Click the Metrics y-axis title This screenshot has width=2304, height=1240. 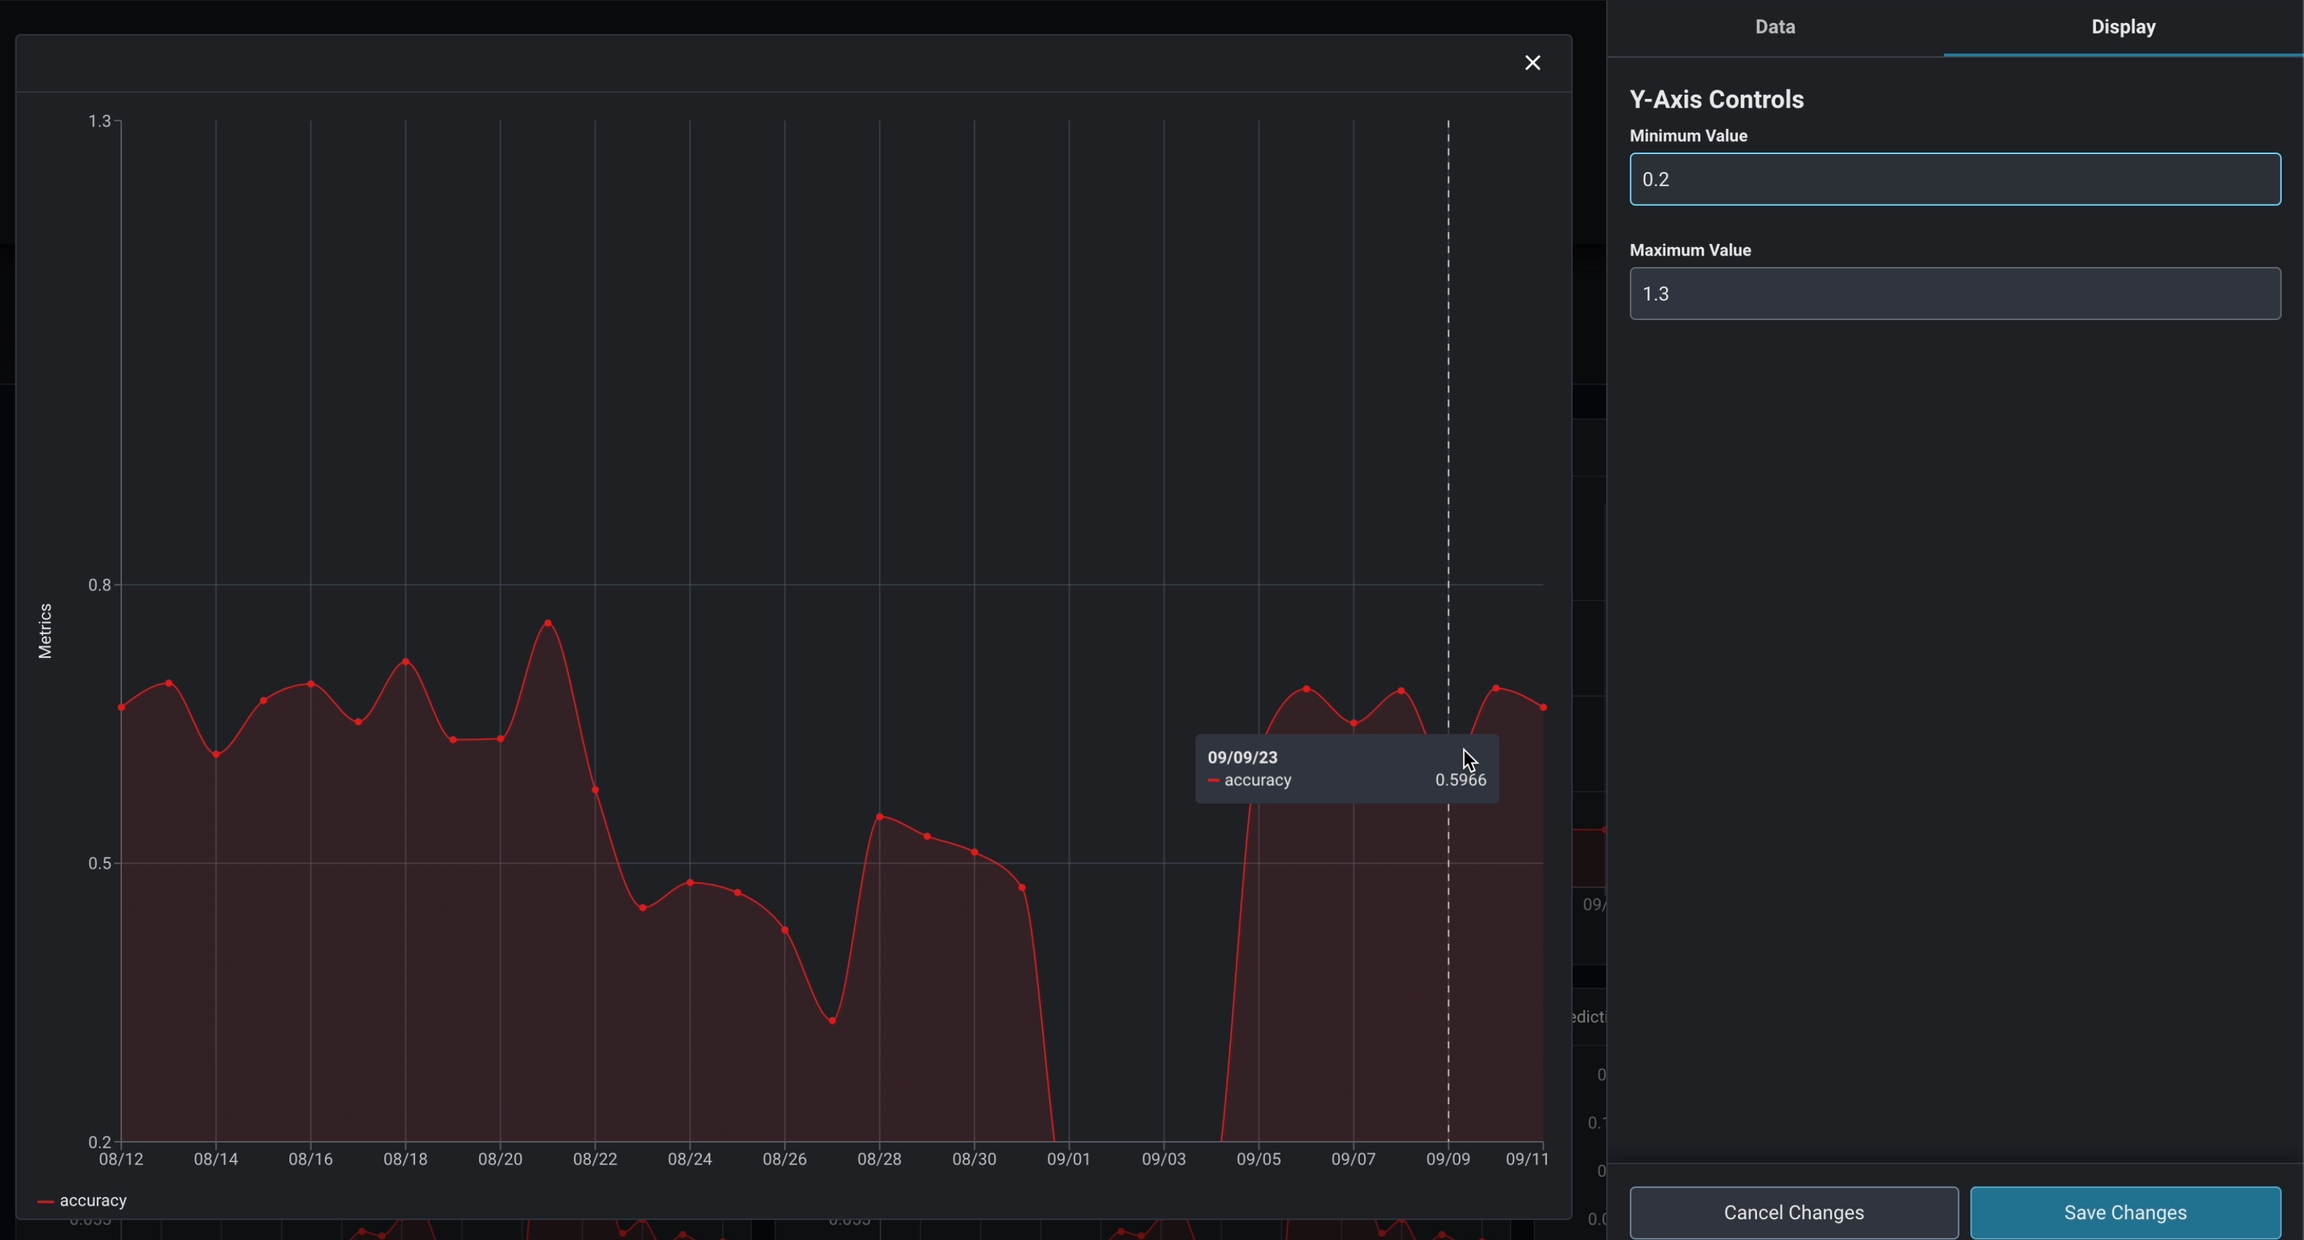pos(45,631)
